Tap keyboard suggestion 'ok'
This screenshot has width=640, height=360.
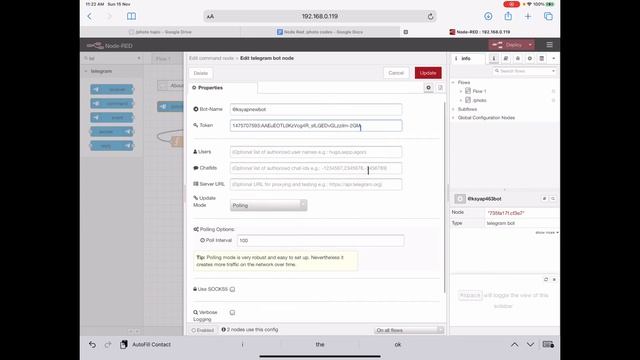(x=398, y=344)
